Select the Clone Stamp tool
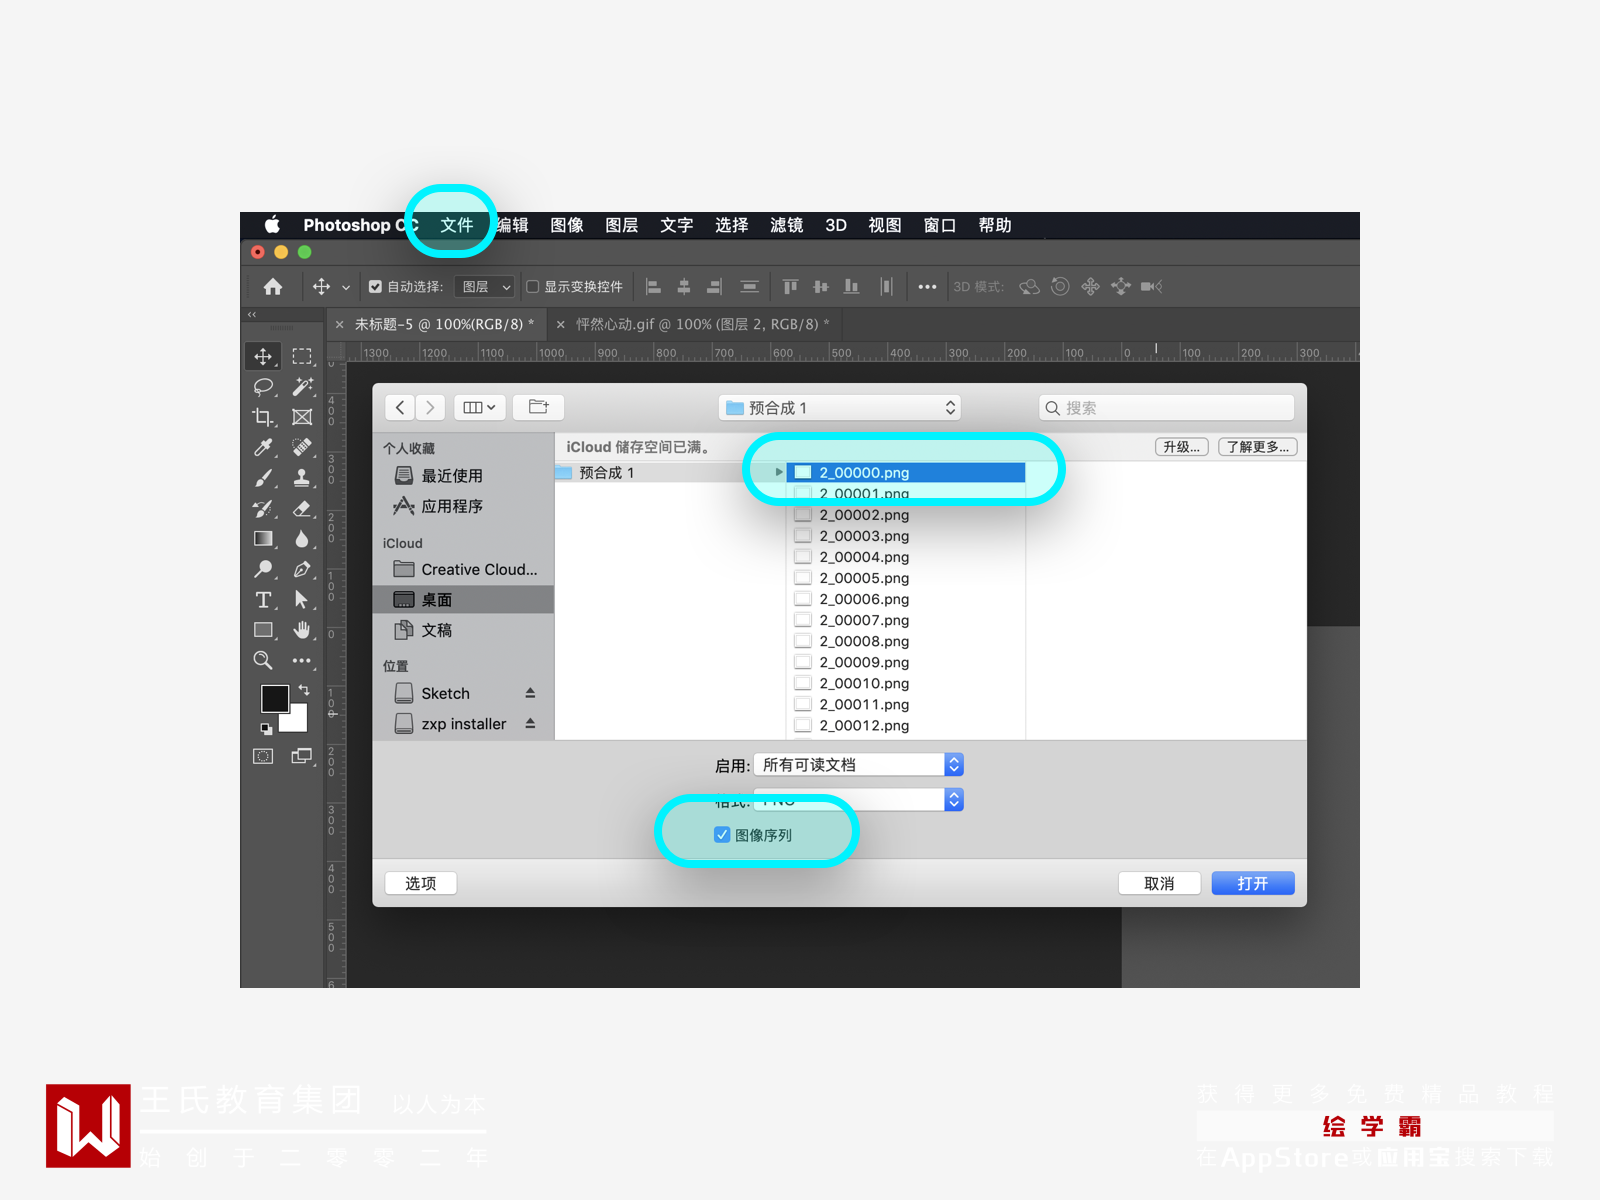Viewport: 1600px width, 1200px height. [302, 478]
